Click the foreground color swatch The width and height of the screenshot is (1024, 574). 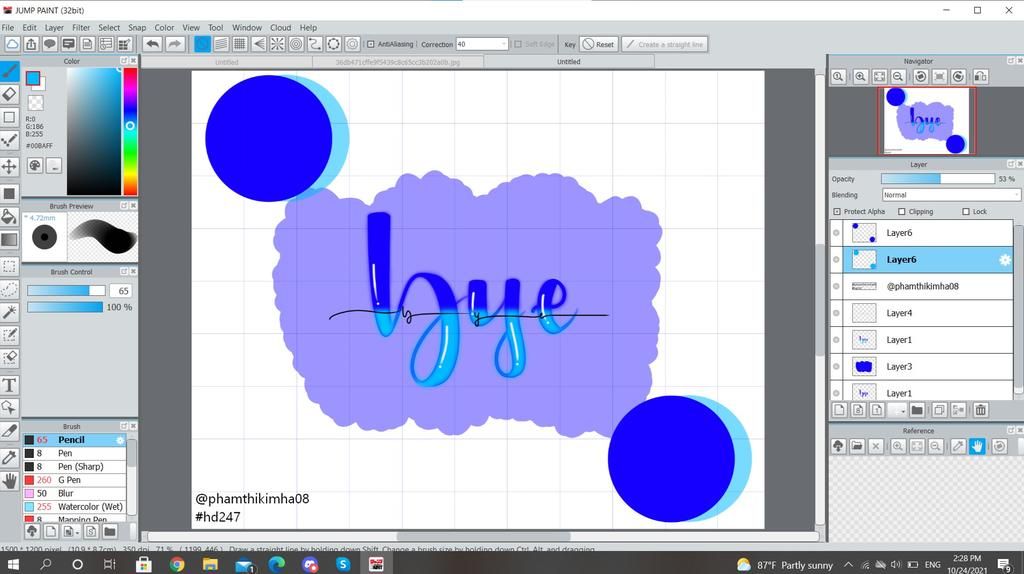pyautogui.click(x=33, y=78)
